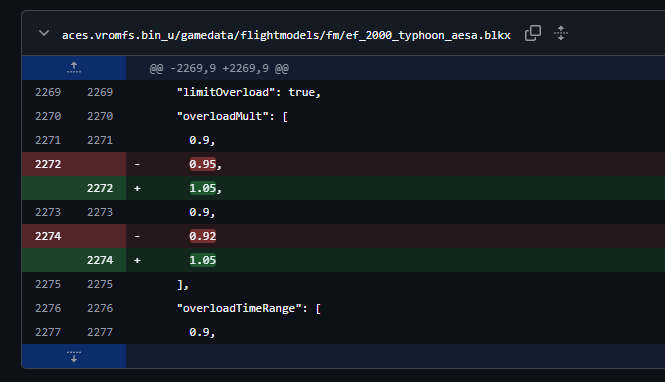Expand all lines of the file
This screenshot has height=382, width=665.
(561, 33)
